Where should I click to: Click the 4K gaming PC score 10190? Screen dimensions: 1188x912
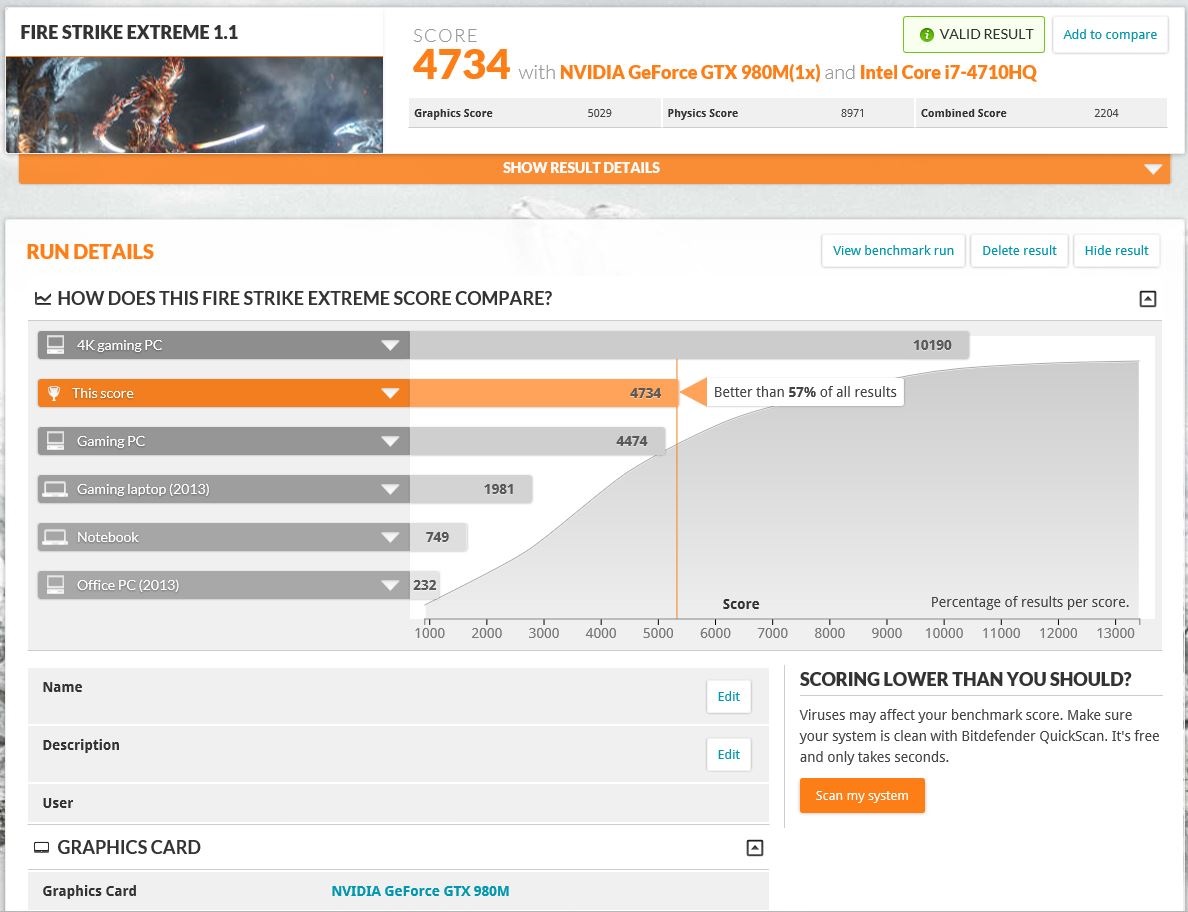[932, 345]
